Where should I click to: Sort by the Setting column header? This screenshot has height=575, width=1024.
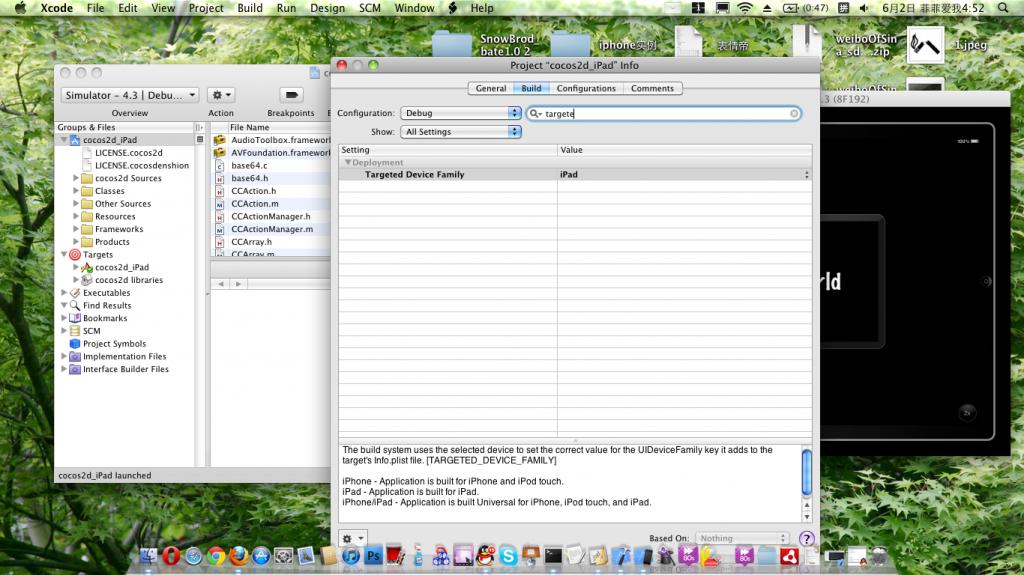(x=447, y=150)
